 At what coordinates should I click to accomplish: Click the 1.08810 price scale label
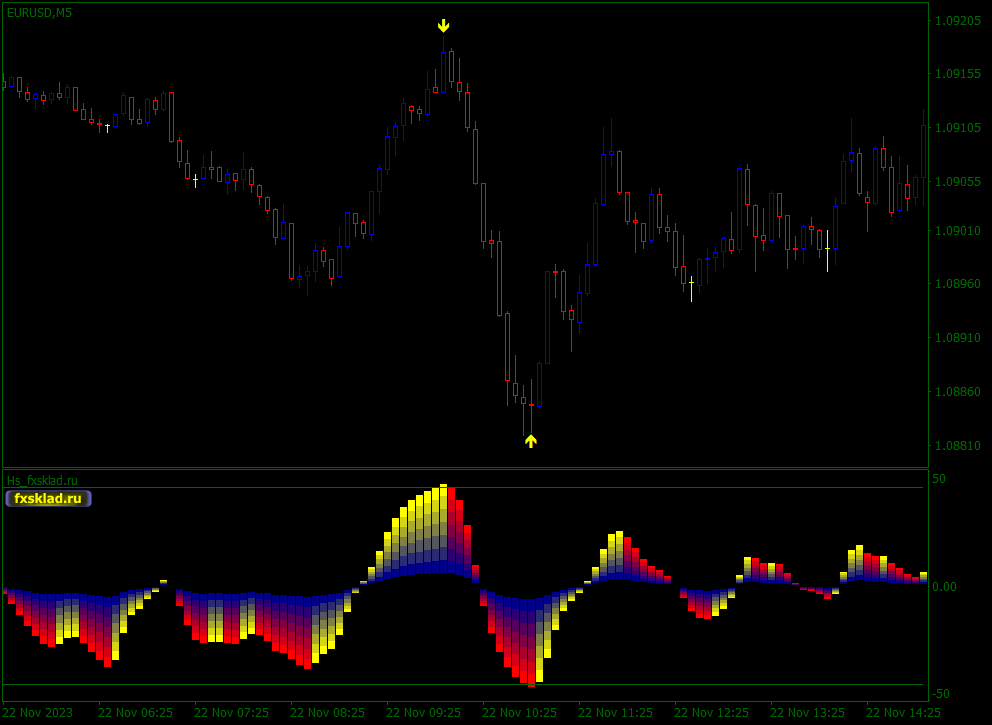tap(958, 445)
